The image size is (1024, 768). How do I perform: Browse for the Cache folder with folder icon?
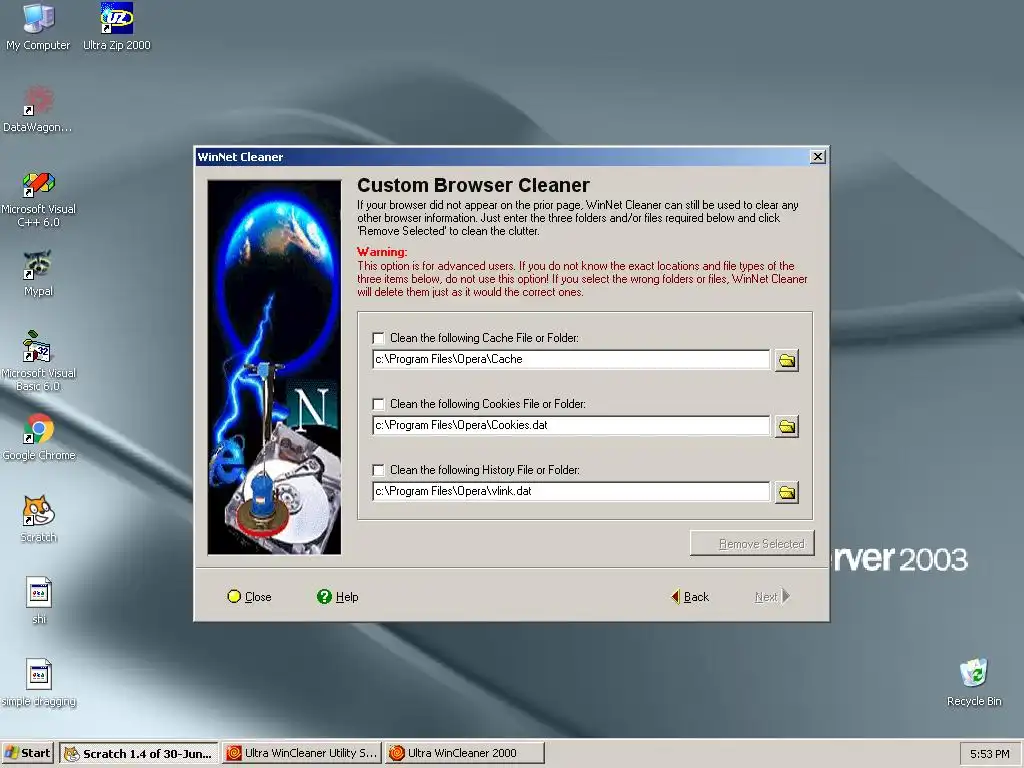pos(787,360)
